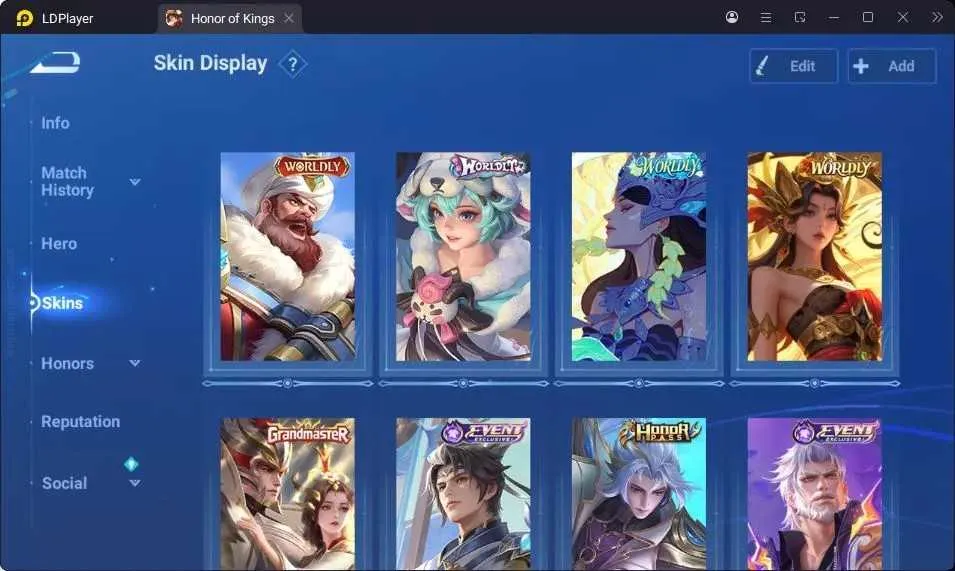Minimize the LDPlayer window
The height and width of the screenshot is (571, 955).
[x=834, y=17]
